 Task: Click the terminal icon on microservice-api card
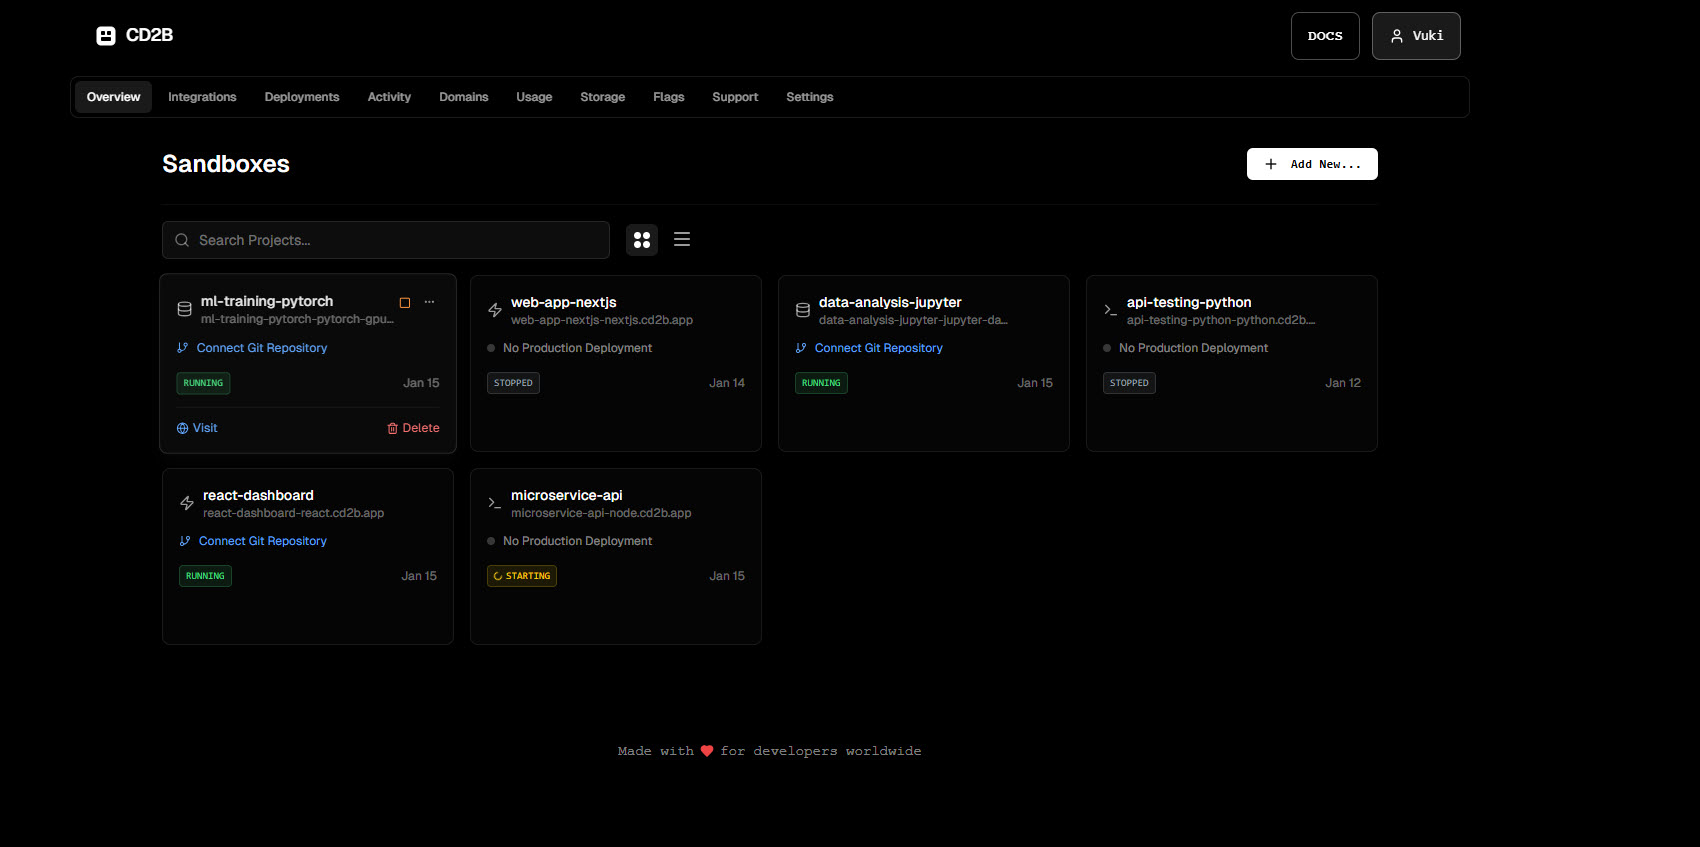point(494,503)
